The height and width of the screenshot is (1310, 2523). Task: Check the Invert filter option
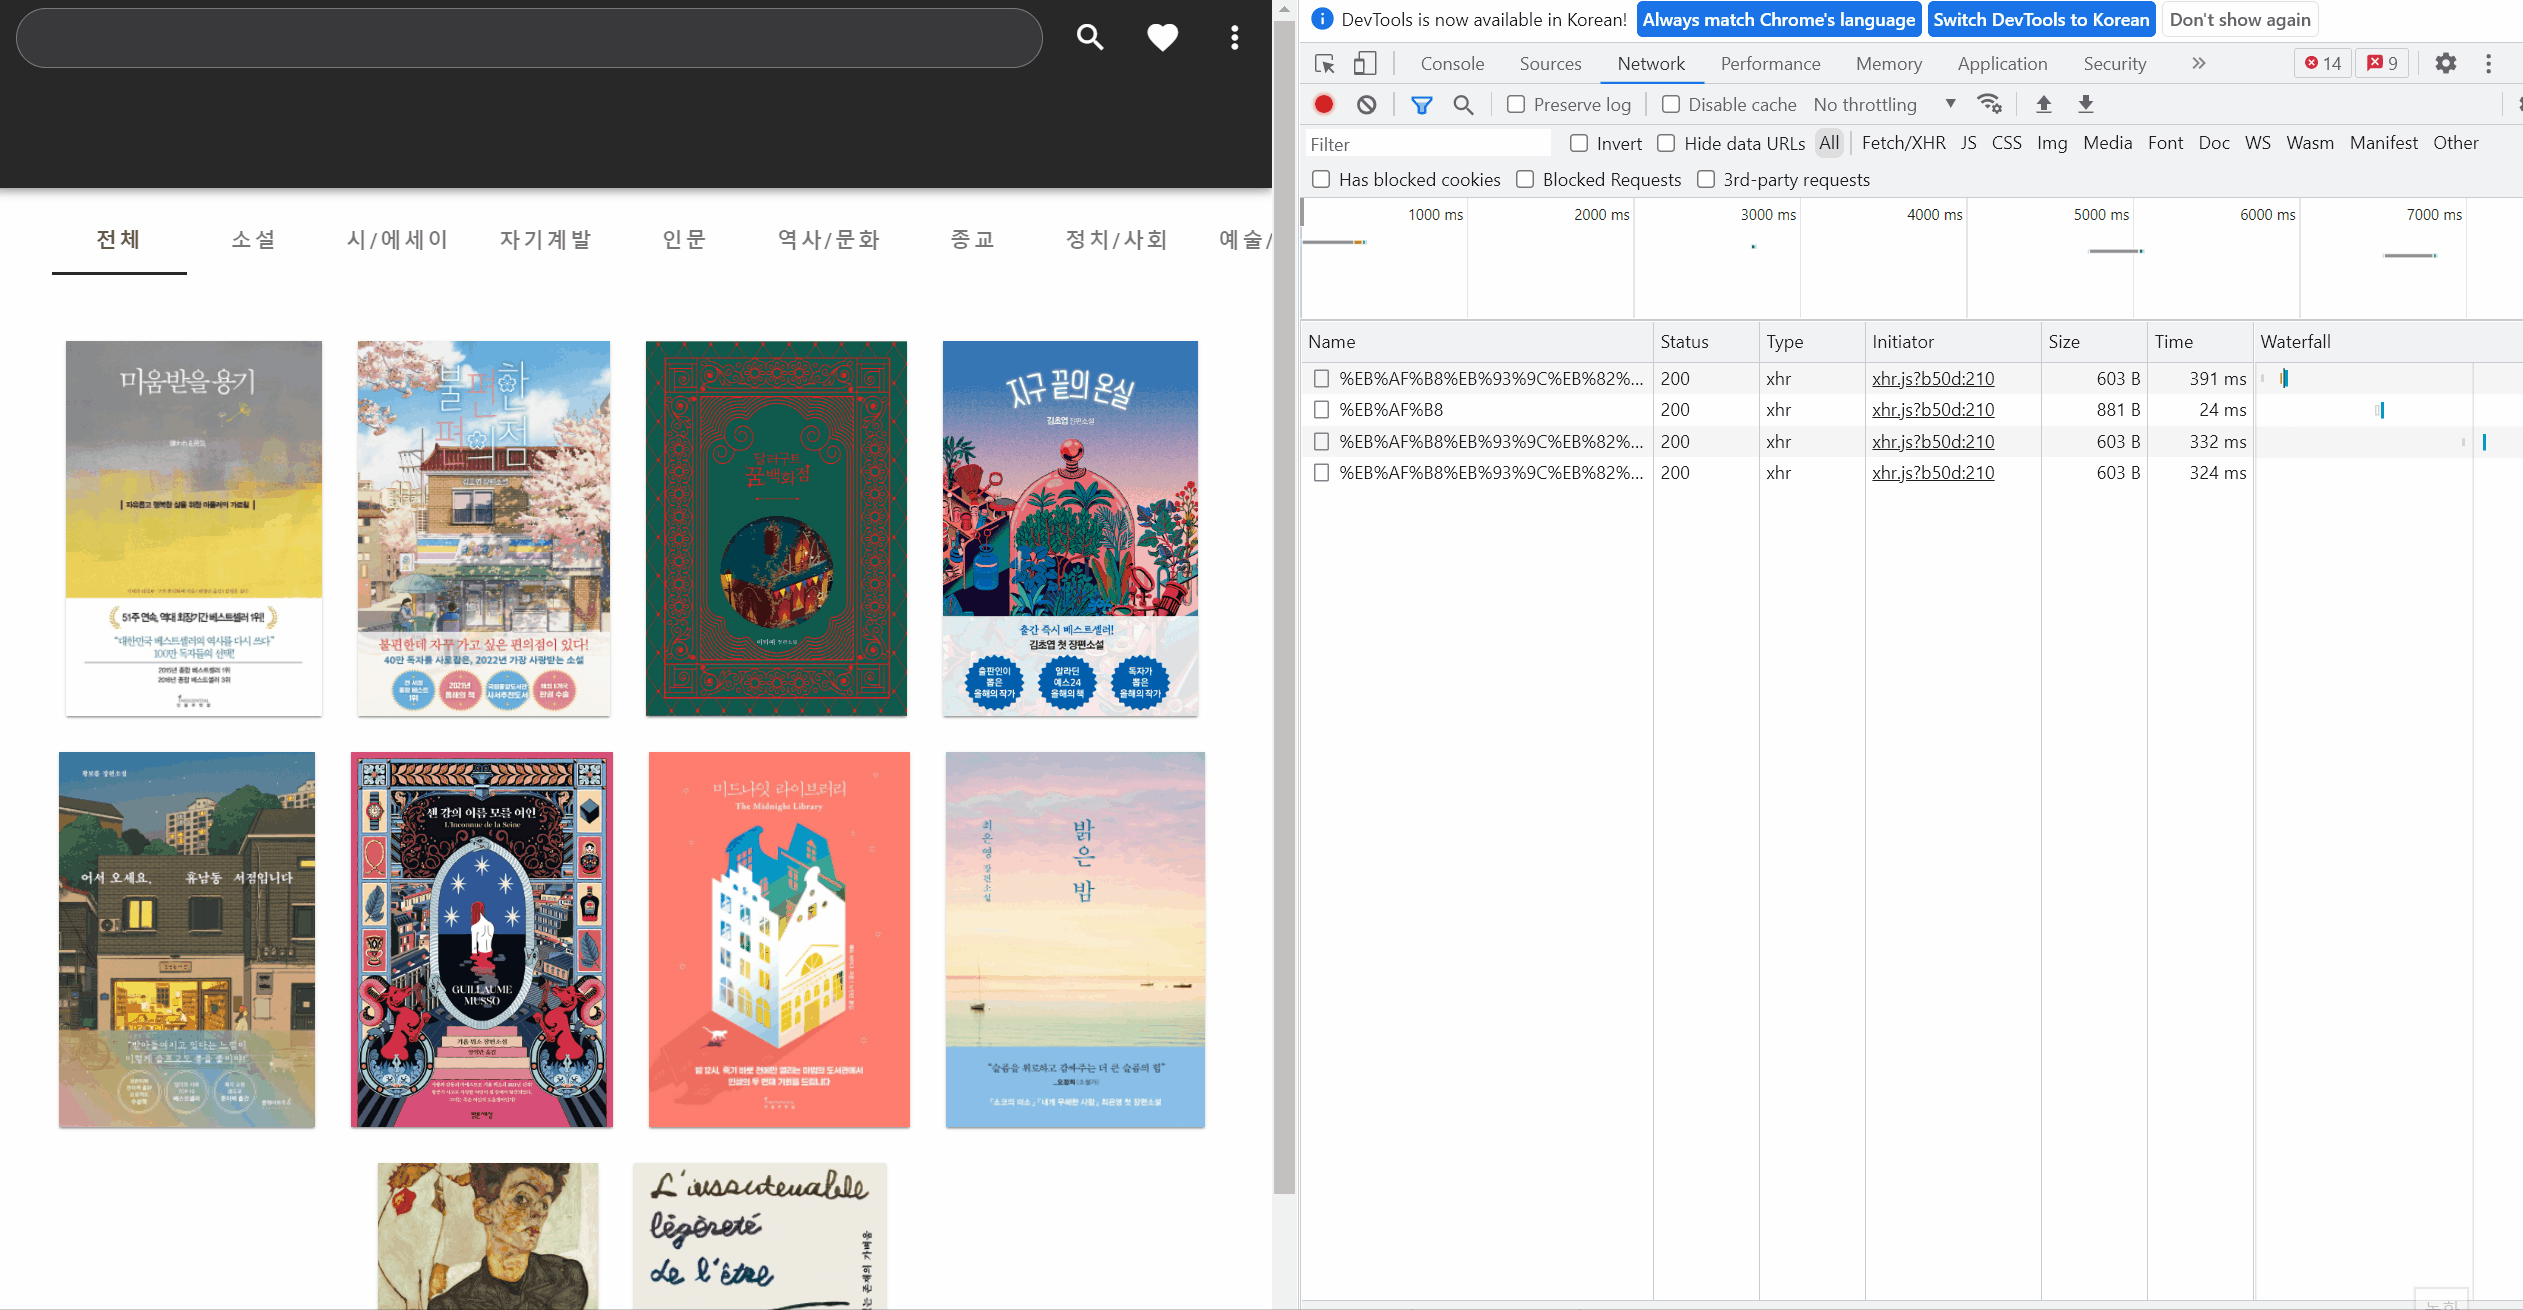(x=1579, y=143)
